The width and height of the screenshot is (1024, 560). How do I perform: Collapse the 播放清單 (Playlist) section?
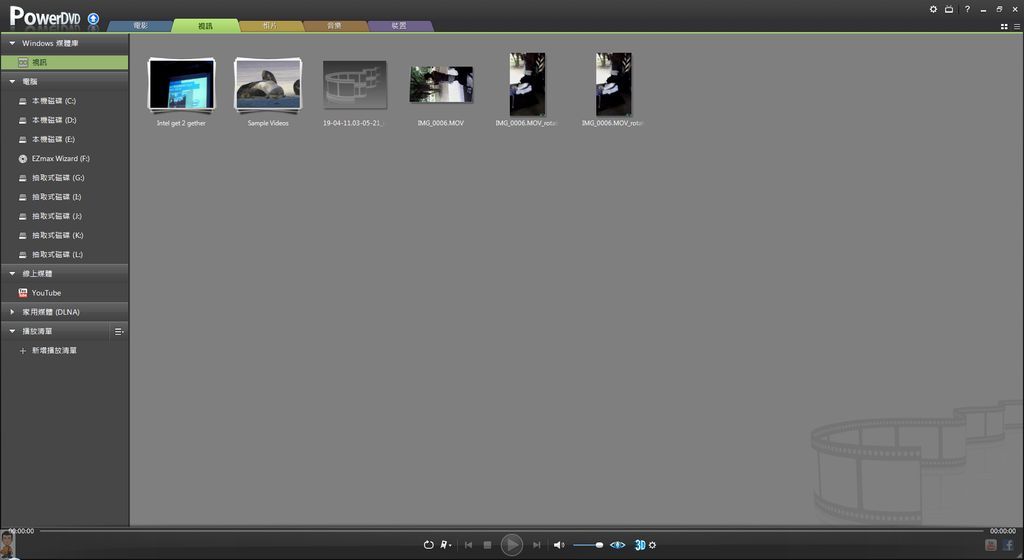12,331
